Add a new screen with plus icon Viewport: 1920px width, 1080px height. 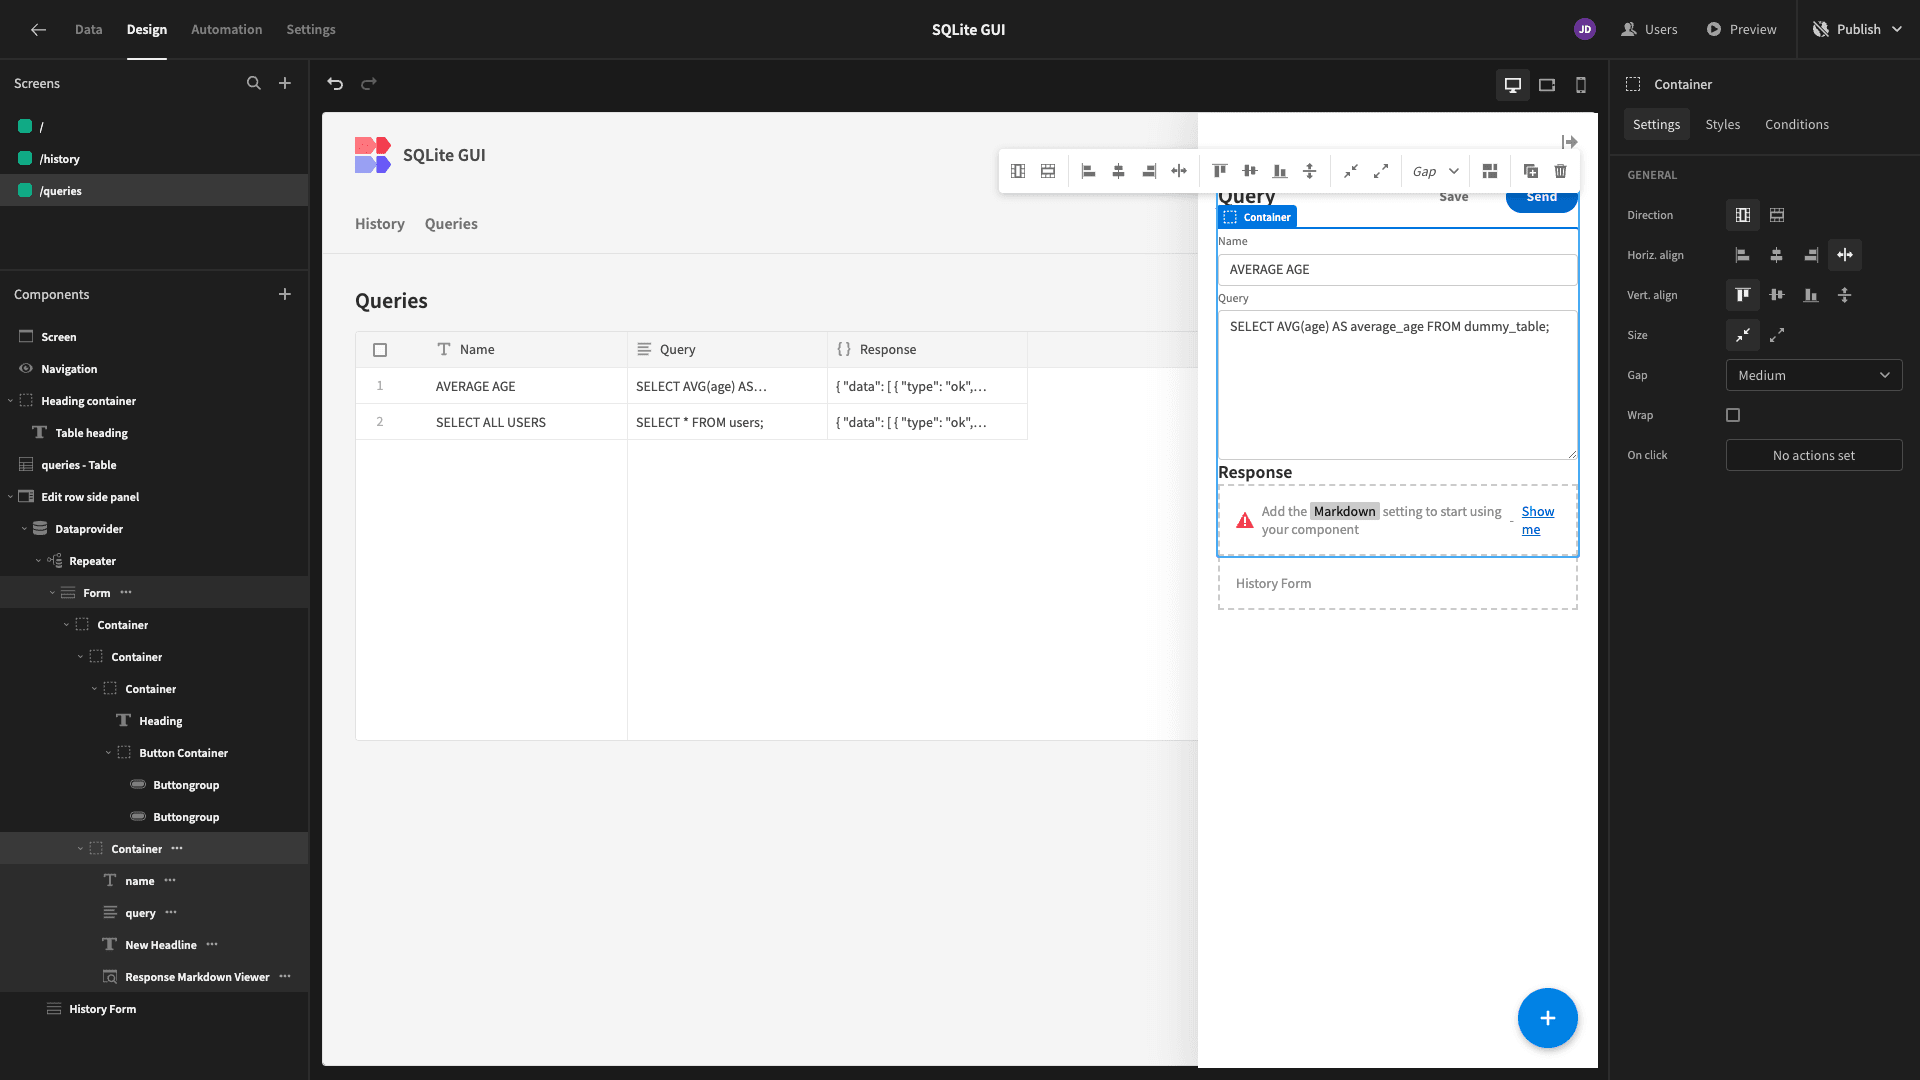(285, 83)
